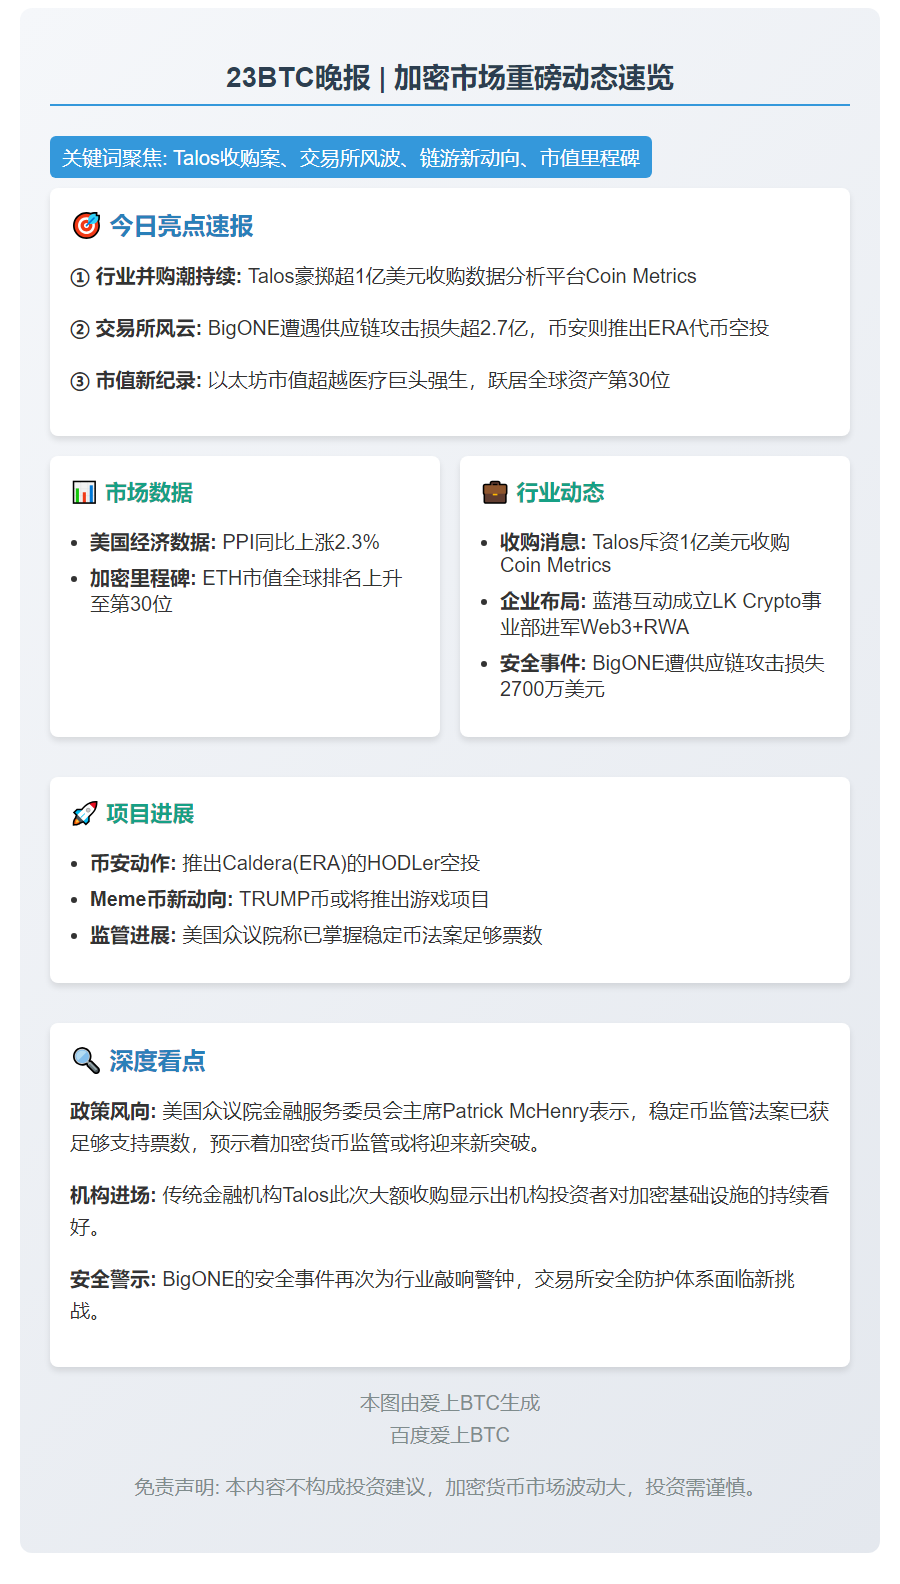The height and width of the screenshot is (1584, 900).
Task: Click the 安全事件 BigONE 2700万美元 bullet
Action: [x=662, y=676]
